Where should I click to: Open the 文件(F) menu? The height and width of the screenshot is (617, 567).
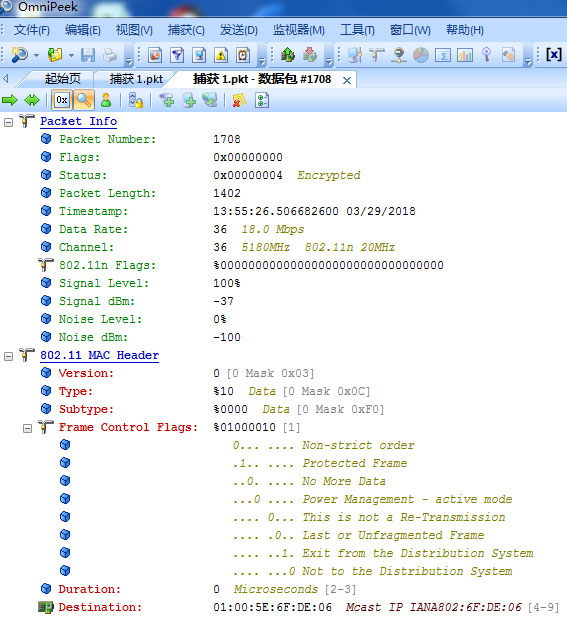point(31,30)
